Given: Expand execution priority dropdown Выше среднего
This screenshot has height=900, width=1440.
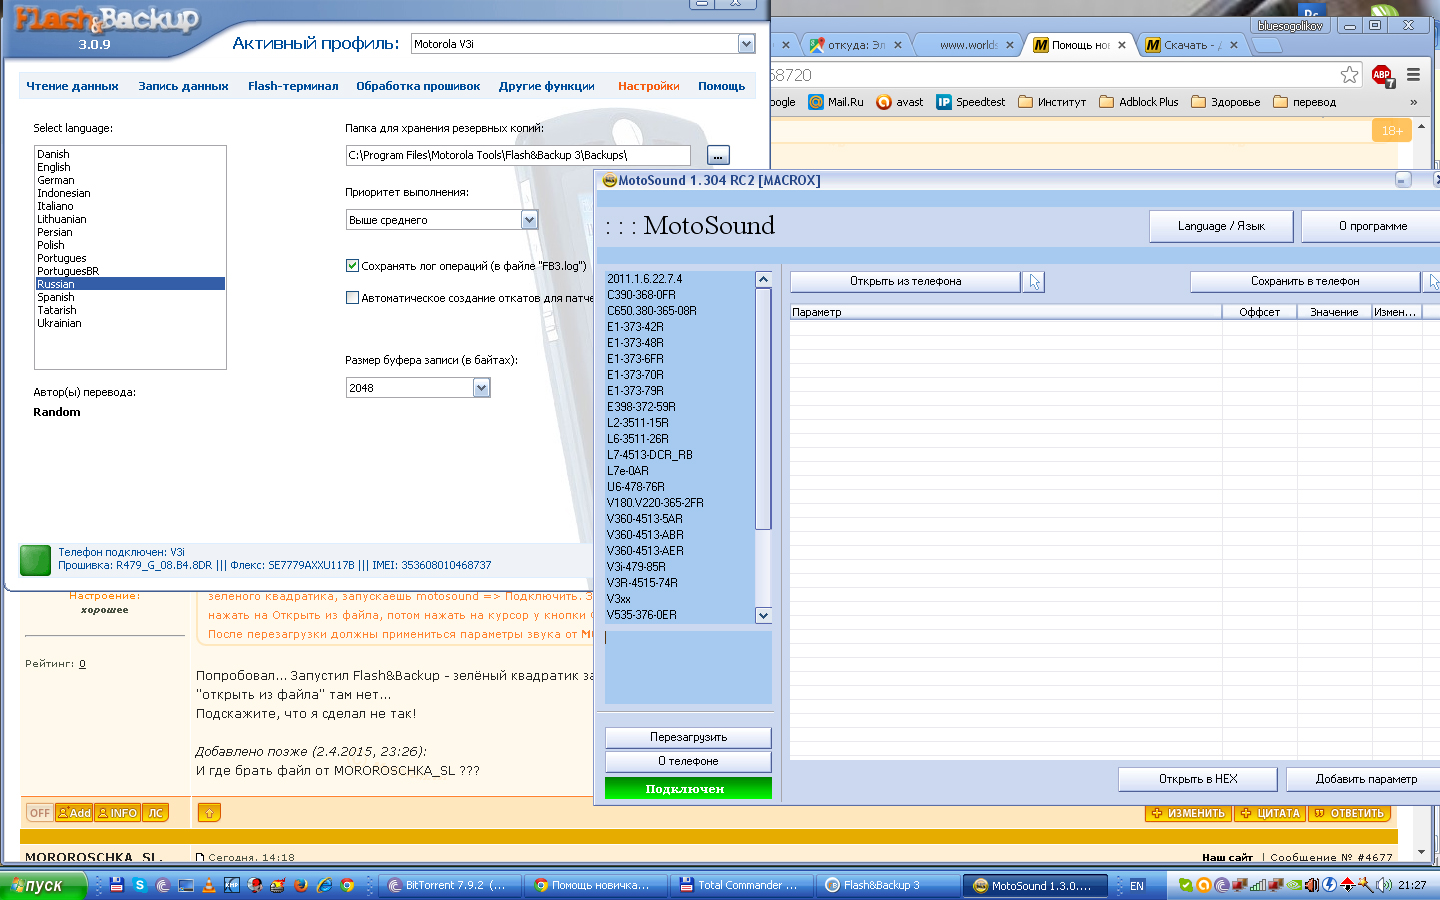Looking at the screenshot, I should tap(530, 220).
